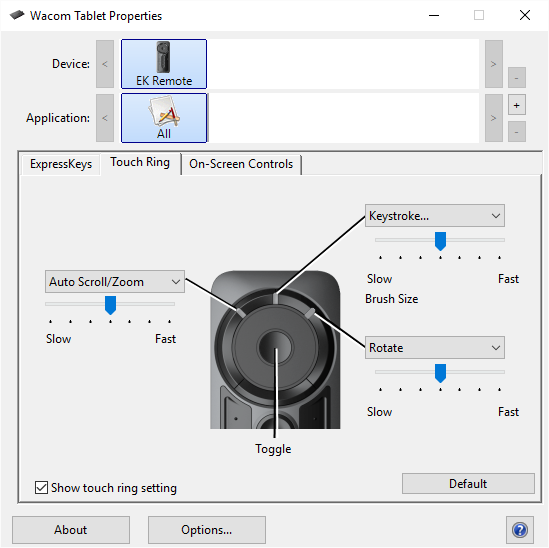This screenshot has width=549, height=548.
Task: Click Fast label under Rotate slider
Action: [508, 412]
